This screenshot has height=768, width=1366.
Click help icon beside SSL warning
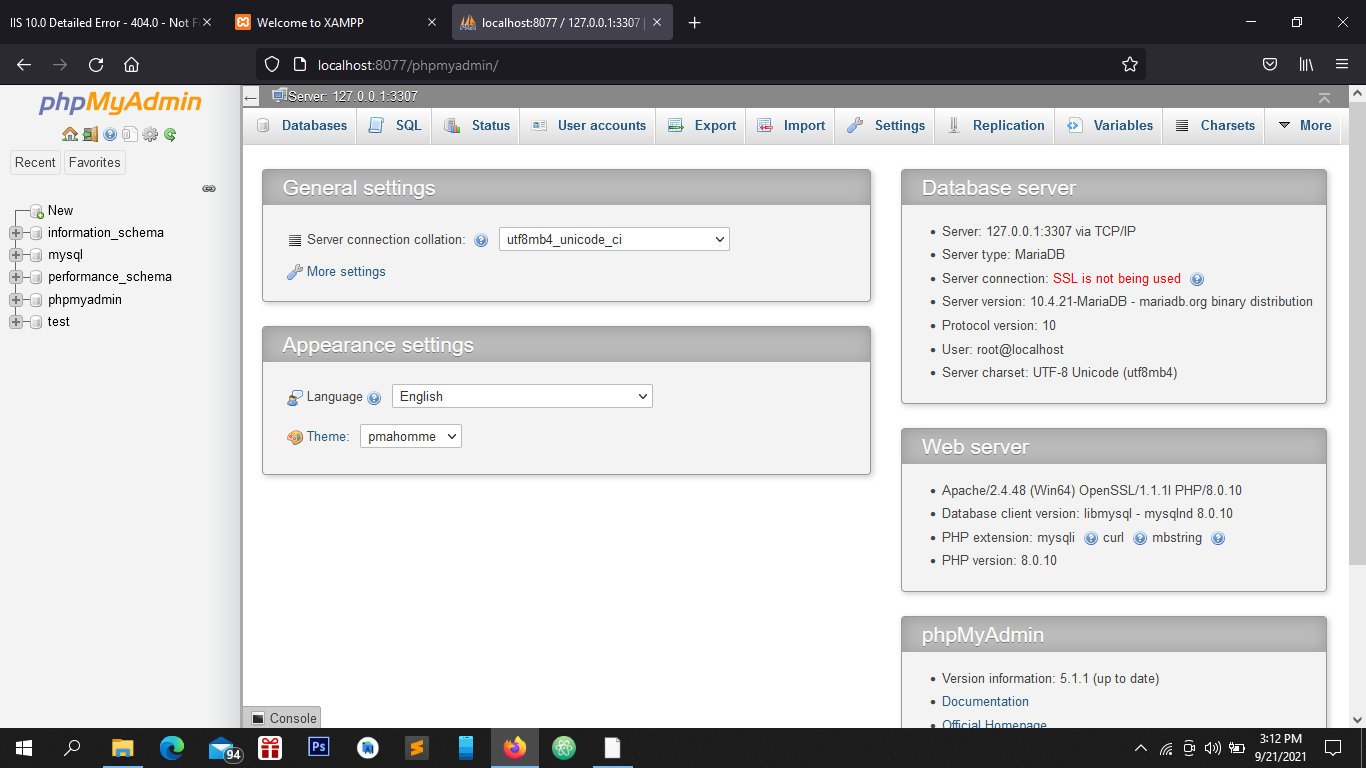1197,280
